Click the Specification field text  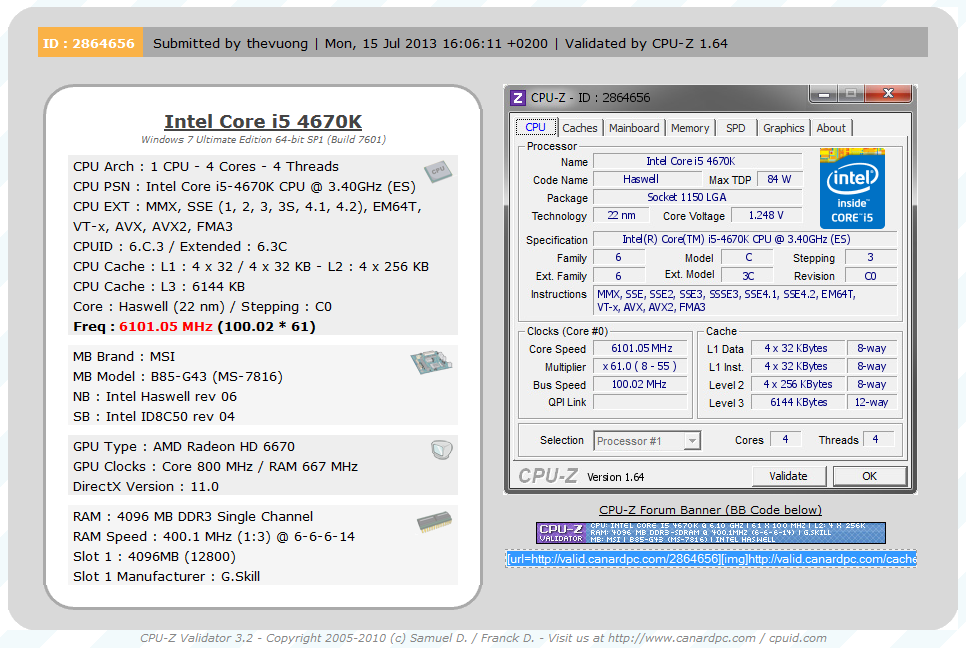pyautogui.click(x=745, y=239)
